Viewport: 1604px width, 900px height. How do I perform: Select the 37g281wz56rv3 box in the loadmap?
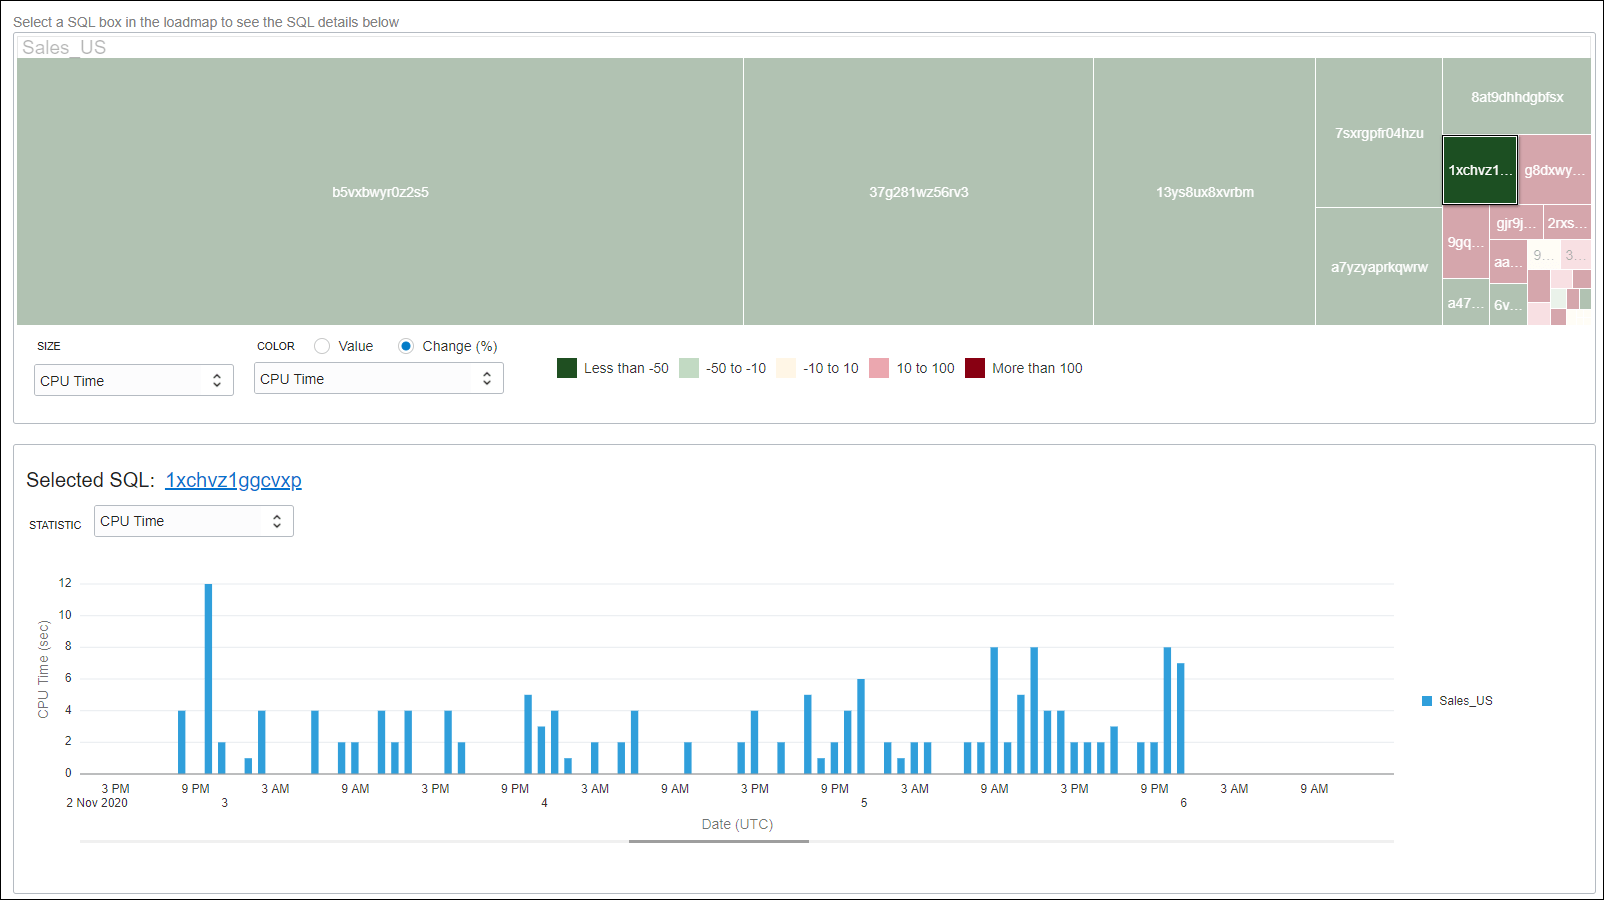tap(918, 191)
